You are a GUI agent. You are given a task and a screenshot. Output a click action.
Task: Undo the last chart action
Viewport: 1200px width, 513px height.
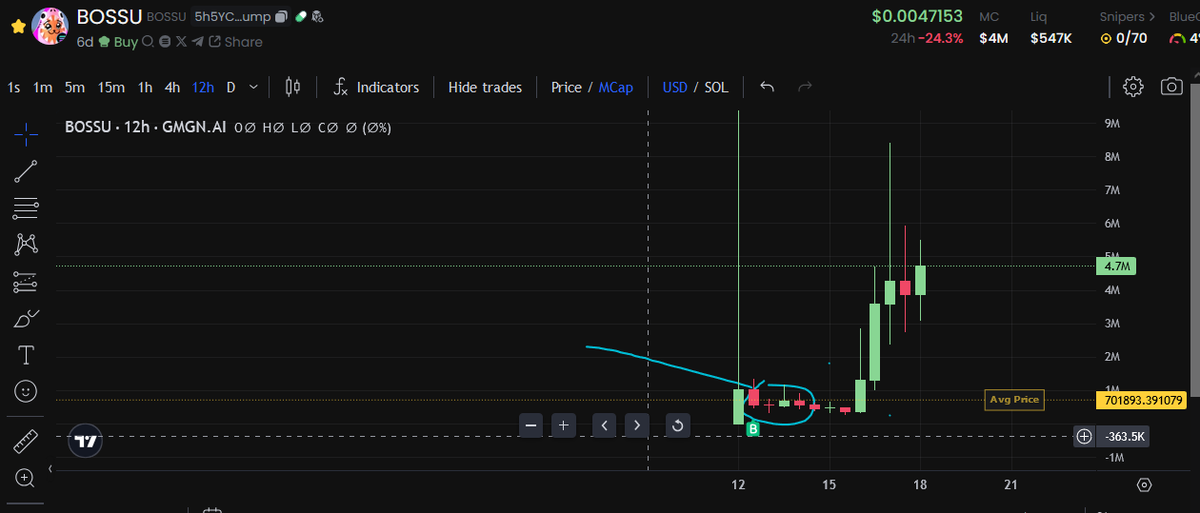point(767,87)
